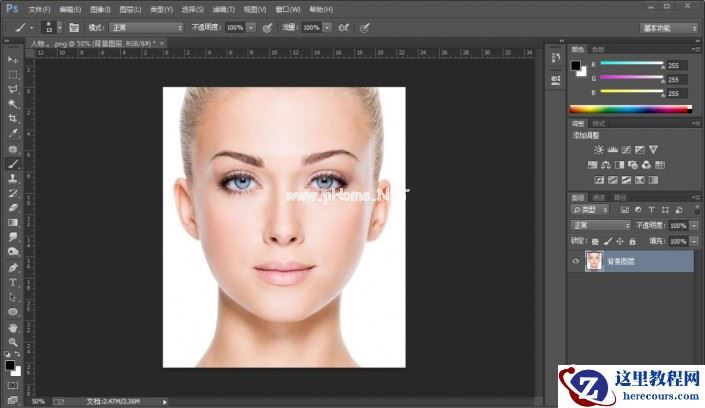
Task: Open the brush panel toggle icon
Action: (73, 28)
